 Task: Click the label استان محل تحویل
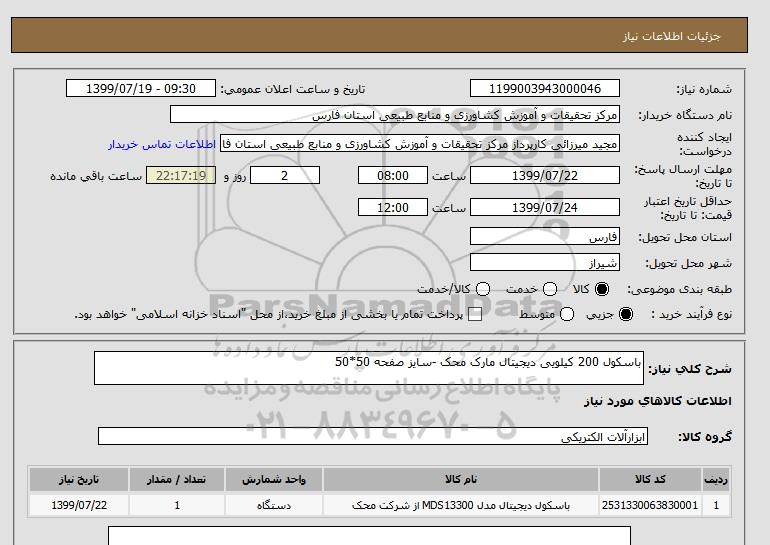tap(685, 237)
